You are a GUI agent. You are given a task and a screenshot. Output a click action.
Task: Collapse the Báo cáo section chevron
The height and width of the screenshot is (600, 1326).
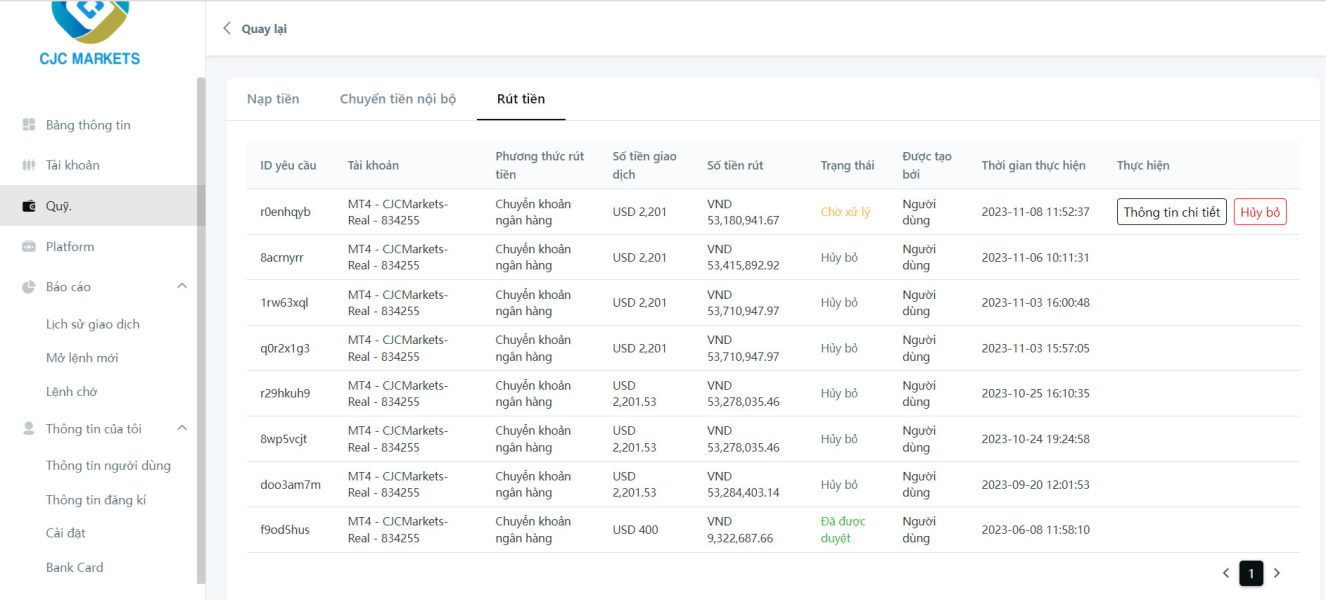coord(182,286)
